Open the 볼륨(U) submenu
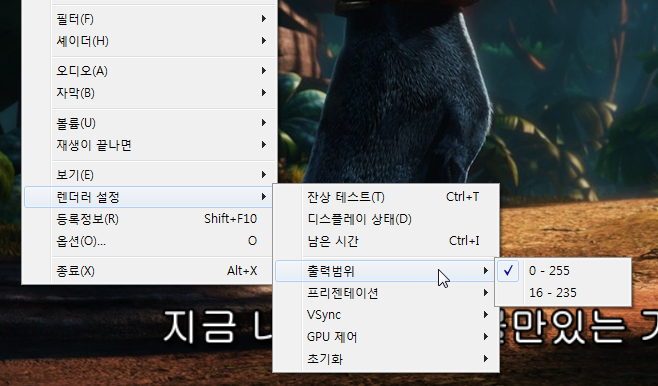The image size is (658, 386). click(x=148, y=123)
